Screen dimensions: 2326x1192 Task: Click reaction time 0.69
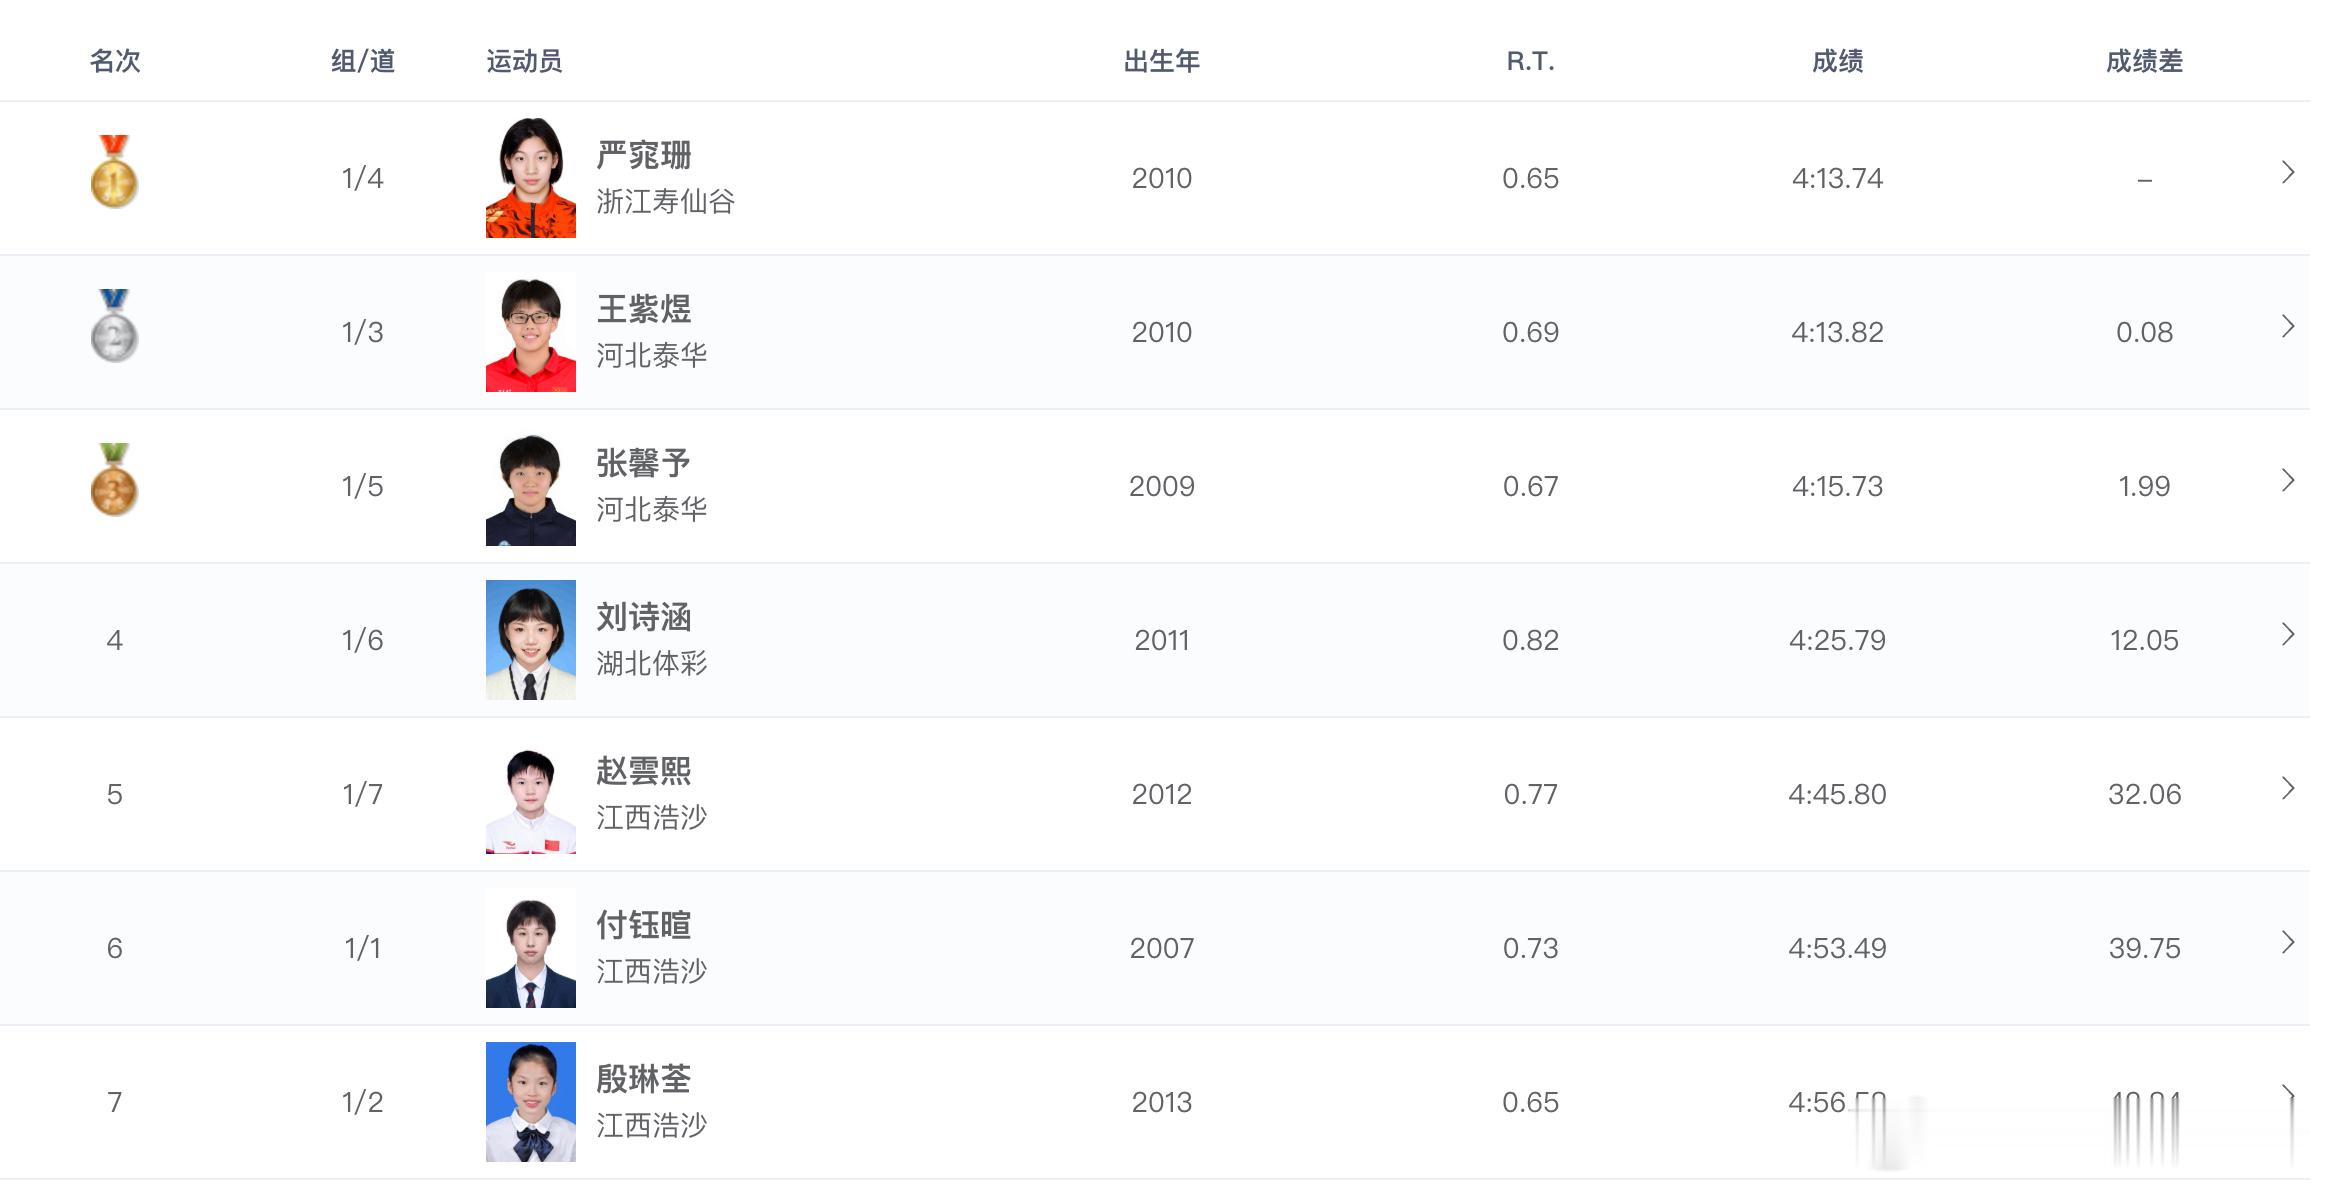(1531, 332)
